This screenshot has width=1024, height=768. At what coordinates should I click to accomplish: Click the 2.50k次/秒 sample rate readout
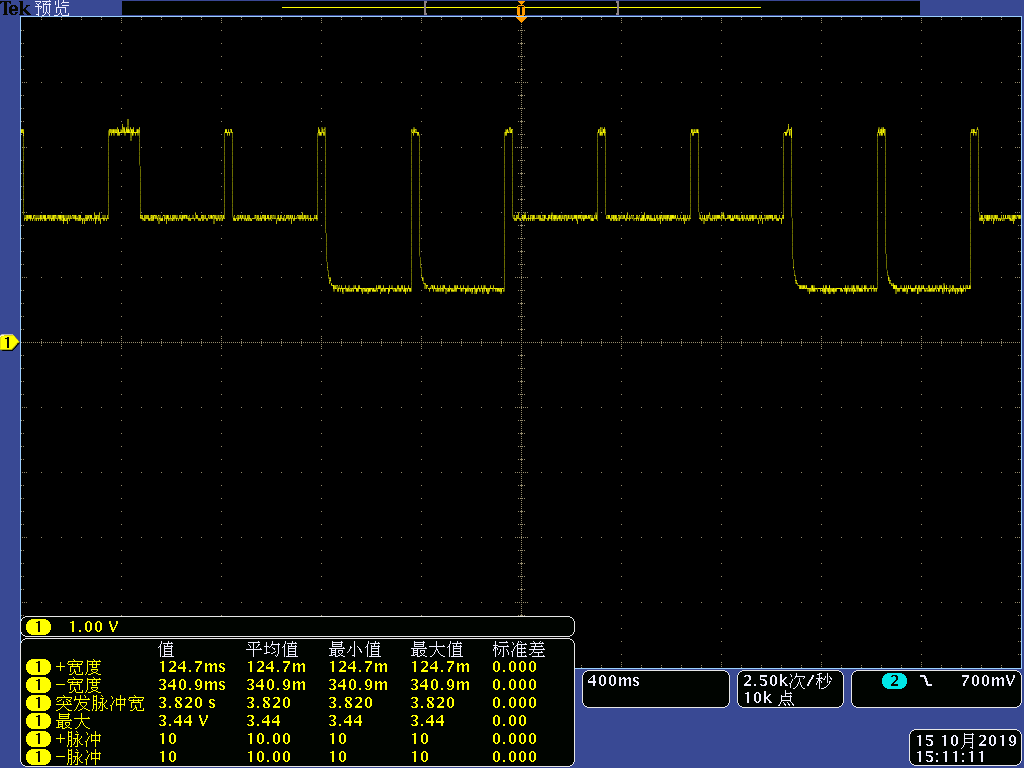(x=788, y=681)
